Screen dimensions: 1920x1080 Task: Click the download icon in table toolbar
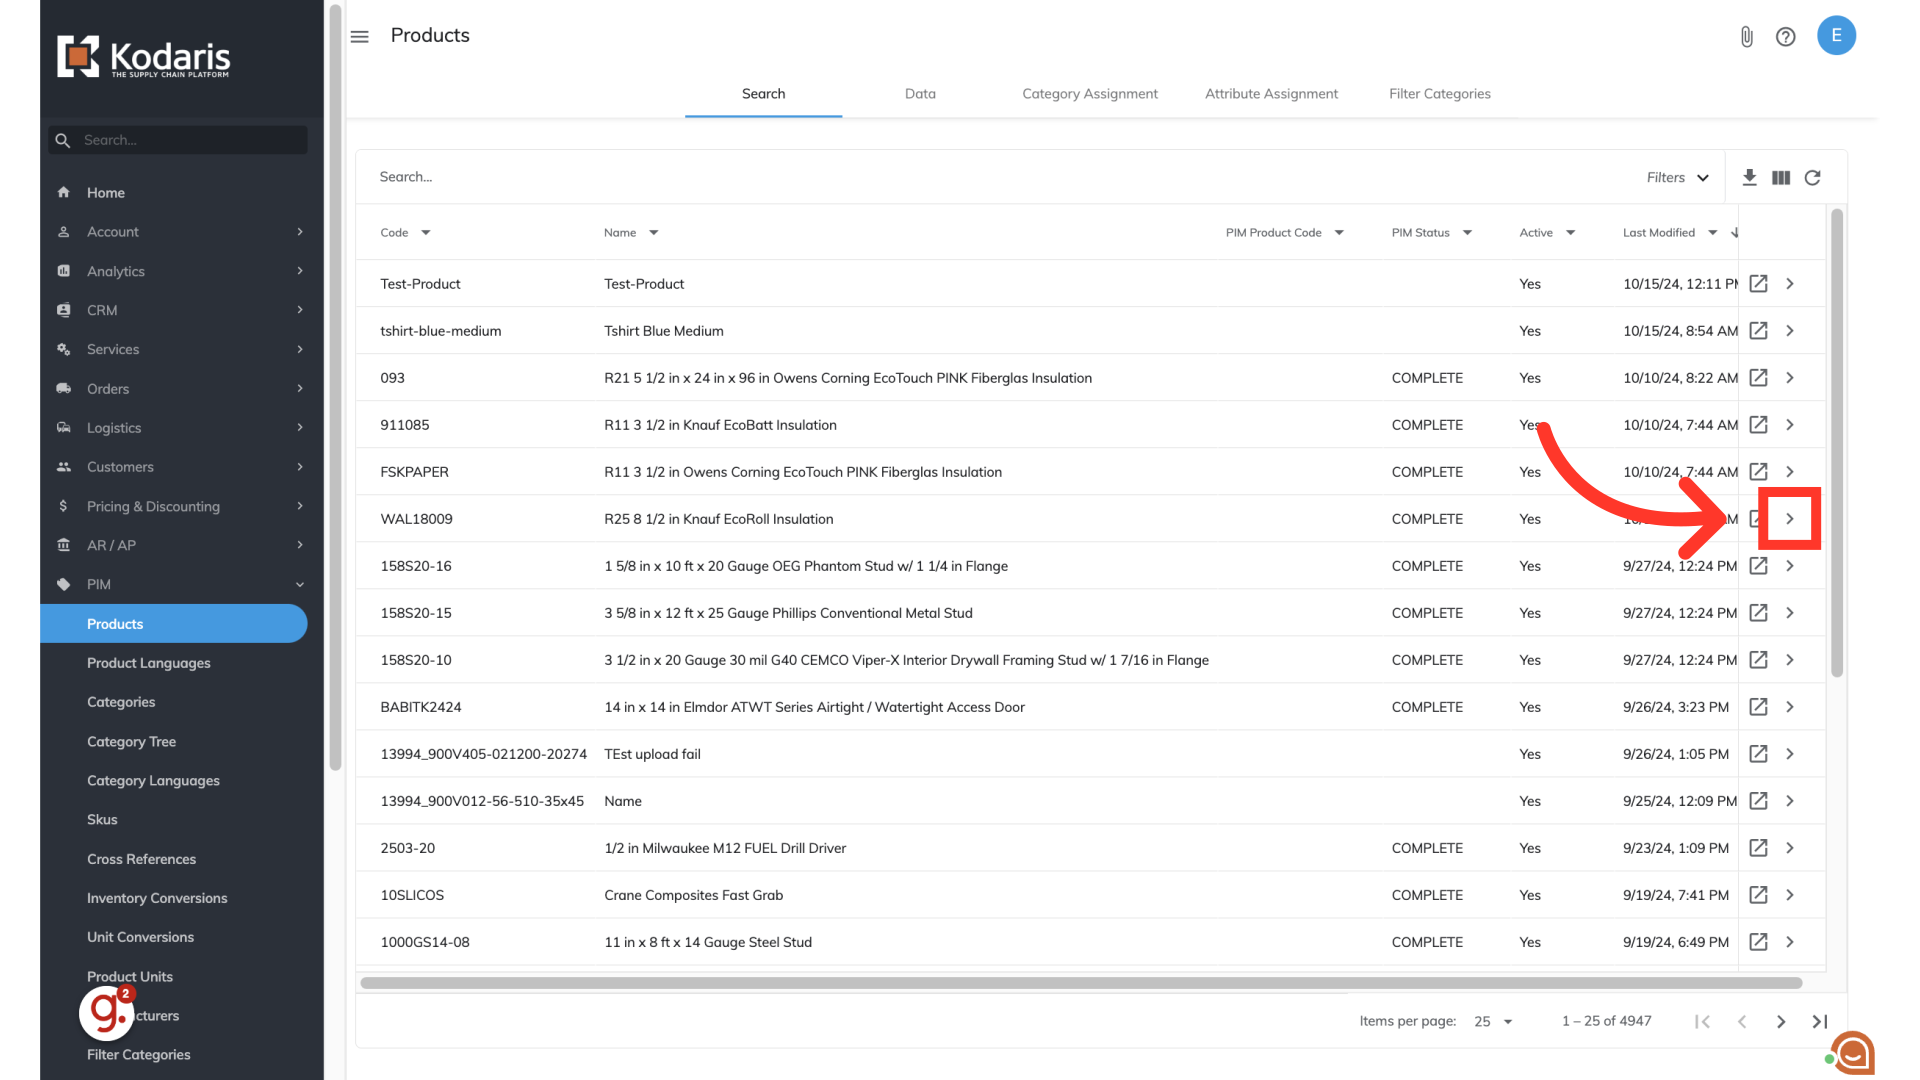[1749, 177]
